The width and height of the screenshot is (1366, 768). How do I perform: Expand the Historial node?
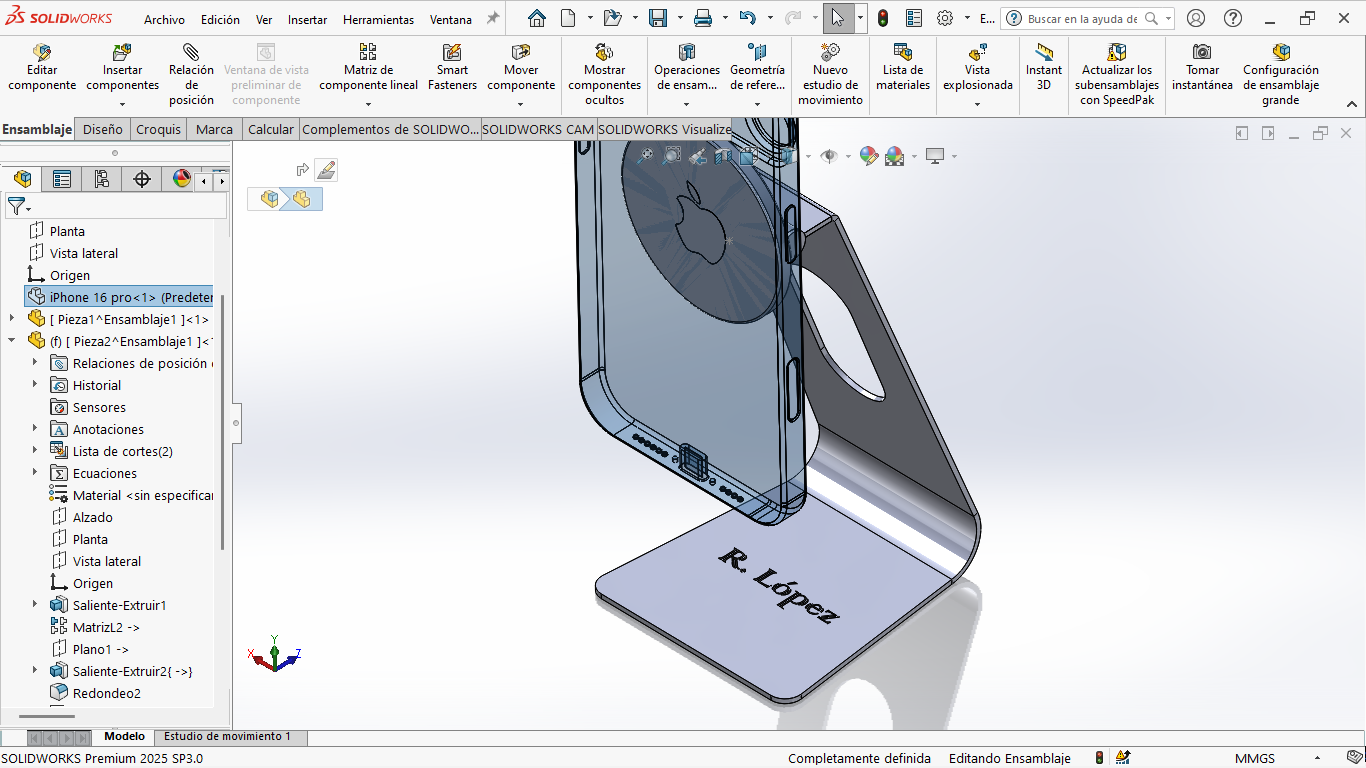click(35, 385)
